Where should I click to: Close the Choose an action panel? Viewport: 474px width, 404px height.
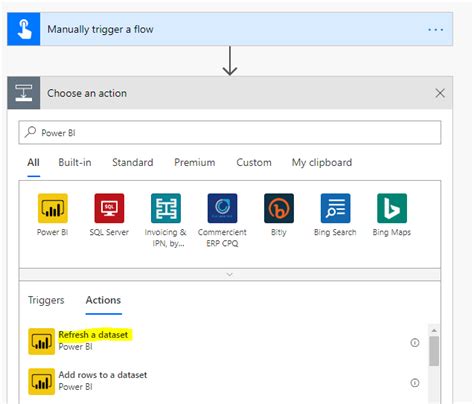point(440,93)
